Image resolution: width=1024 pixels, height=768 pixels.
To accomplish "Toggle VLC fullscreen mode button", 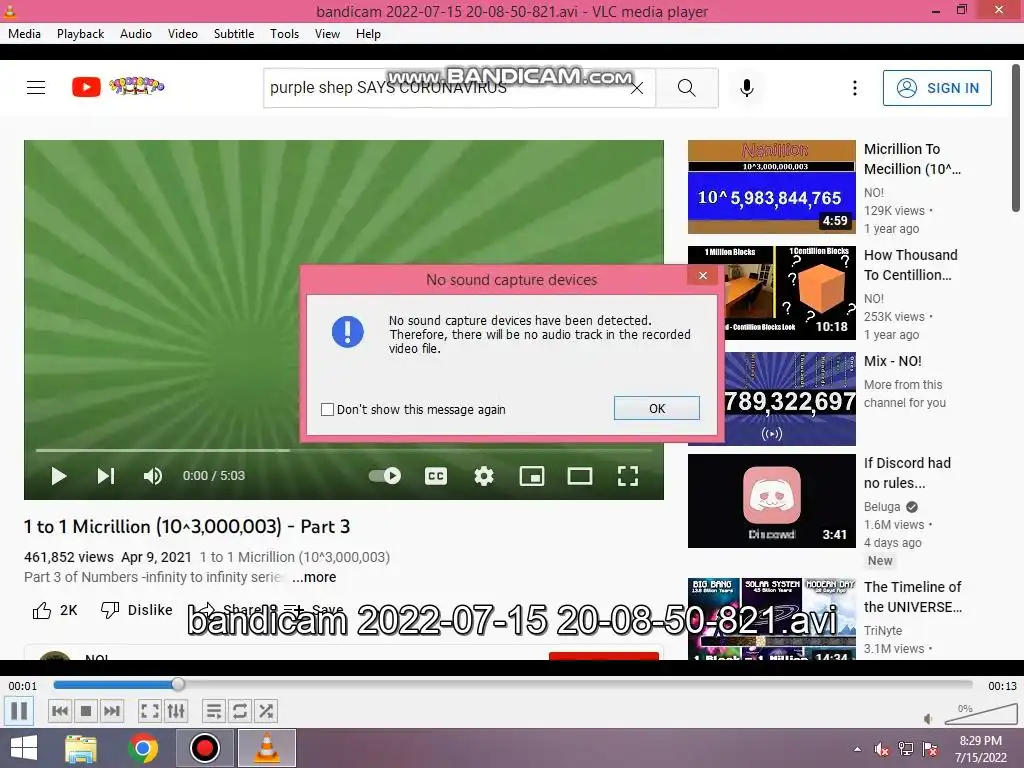I will tap(150, 711).
